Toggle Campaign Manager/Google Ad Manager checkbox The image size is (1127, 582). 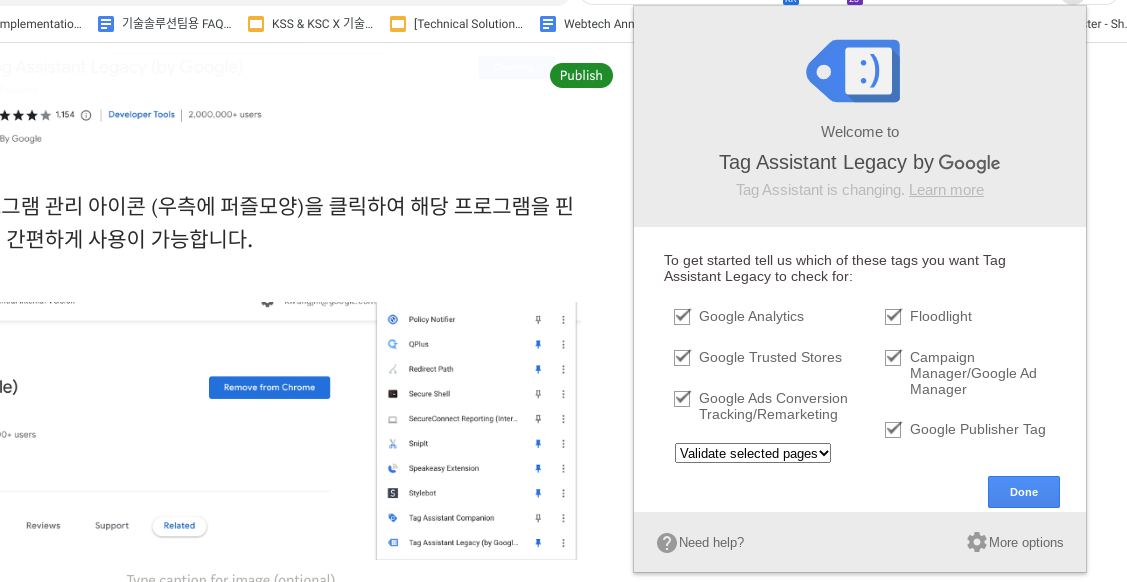coord(893,357)
